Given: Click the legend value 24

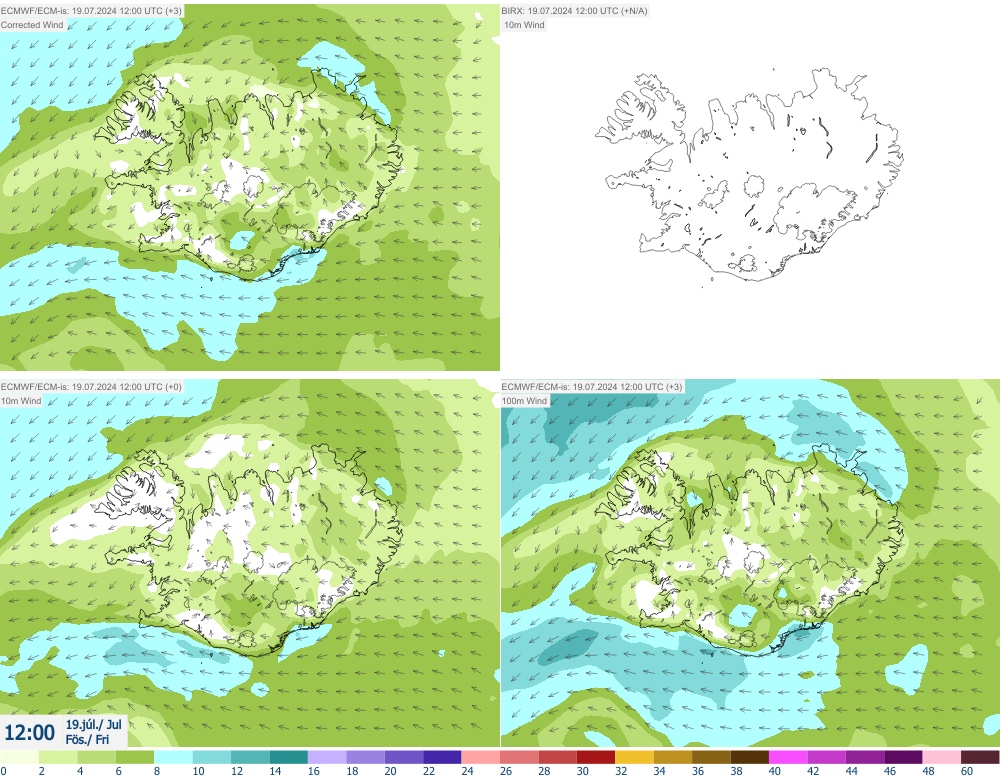Looking at the screenshot, I should 467,771.
